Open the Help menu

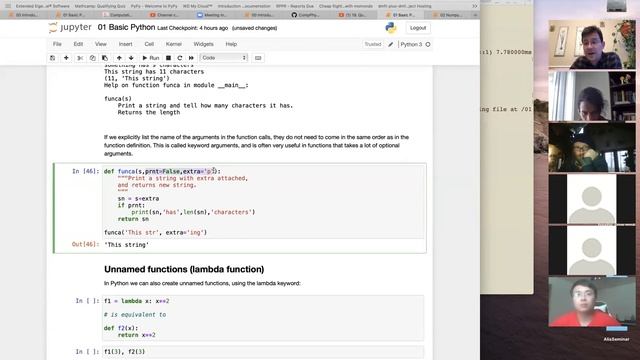coord(231,44)
